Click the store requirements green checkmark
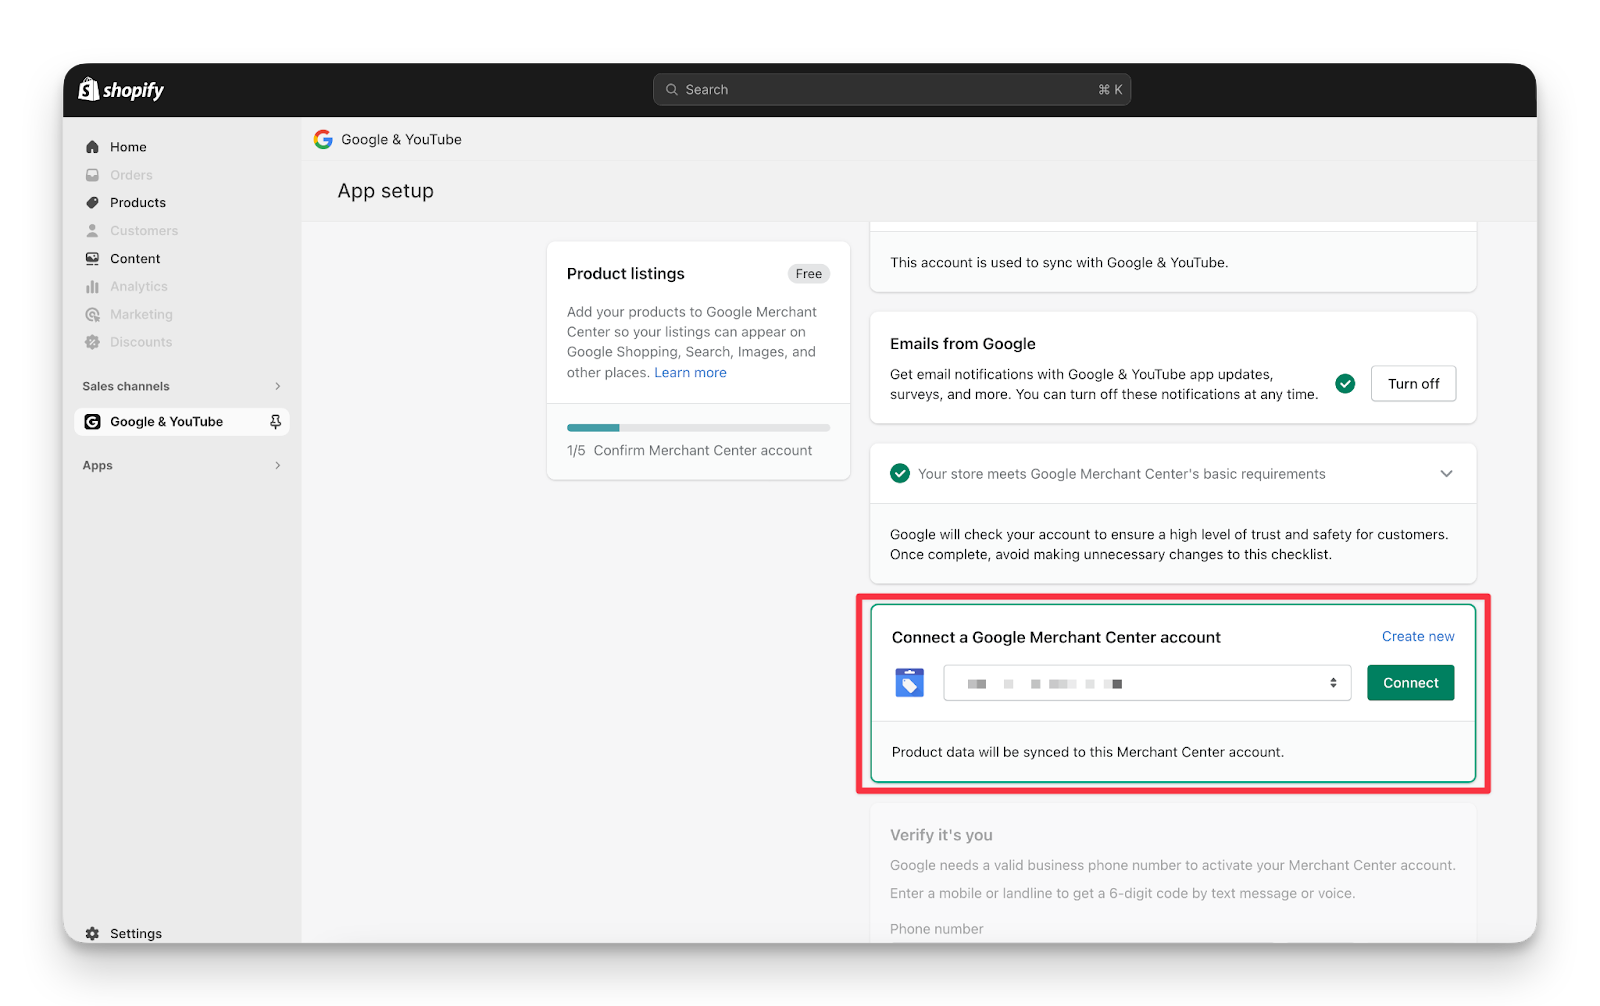Screen dimensions: 1600x1006 [x=900, y=474]
